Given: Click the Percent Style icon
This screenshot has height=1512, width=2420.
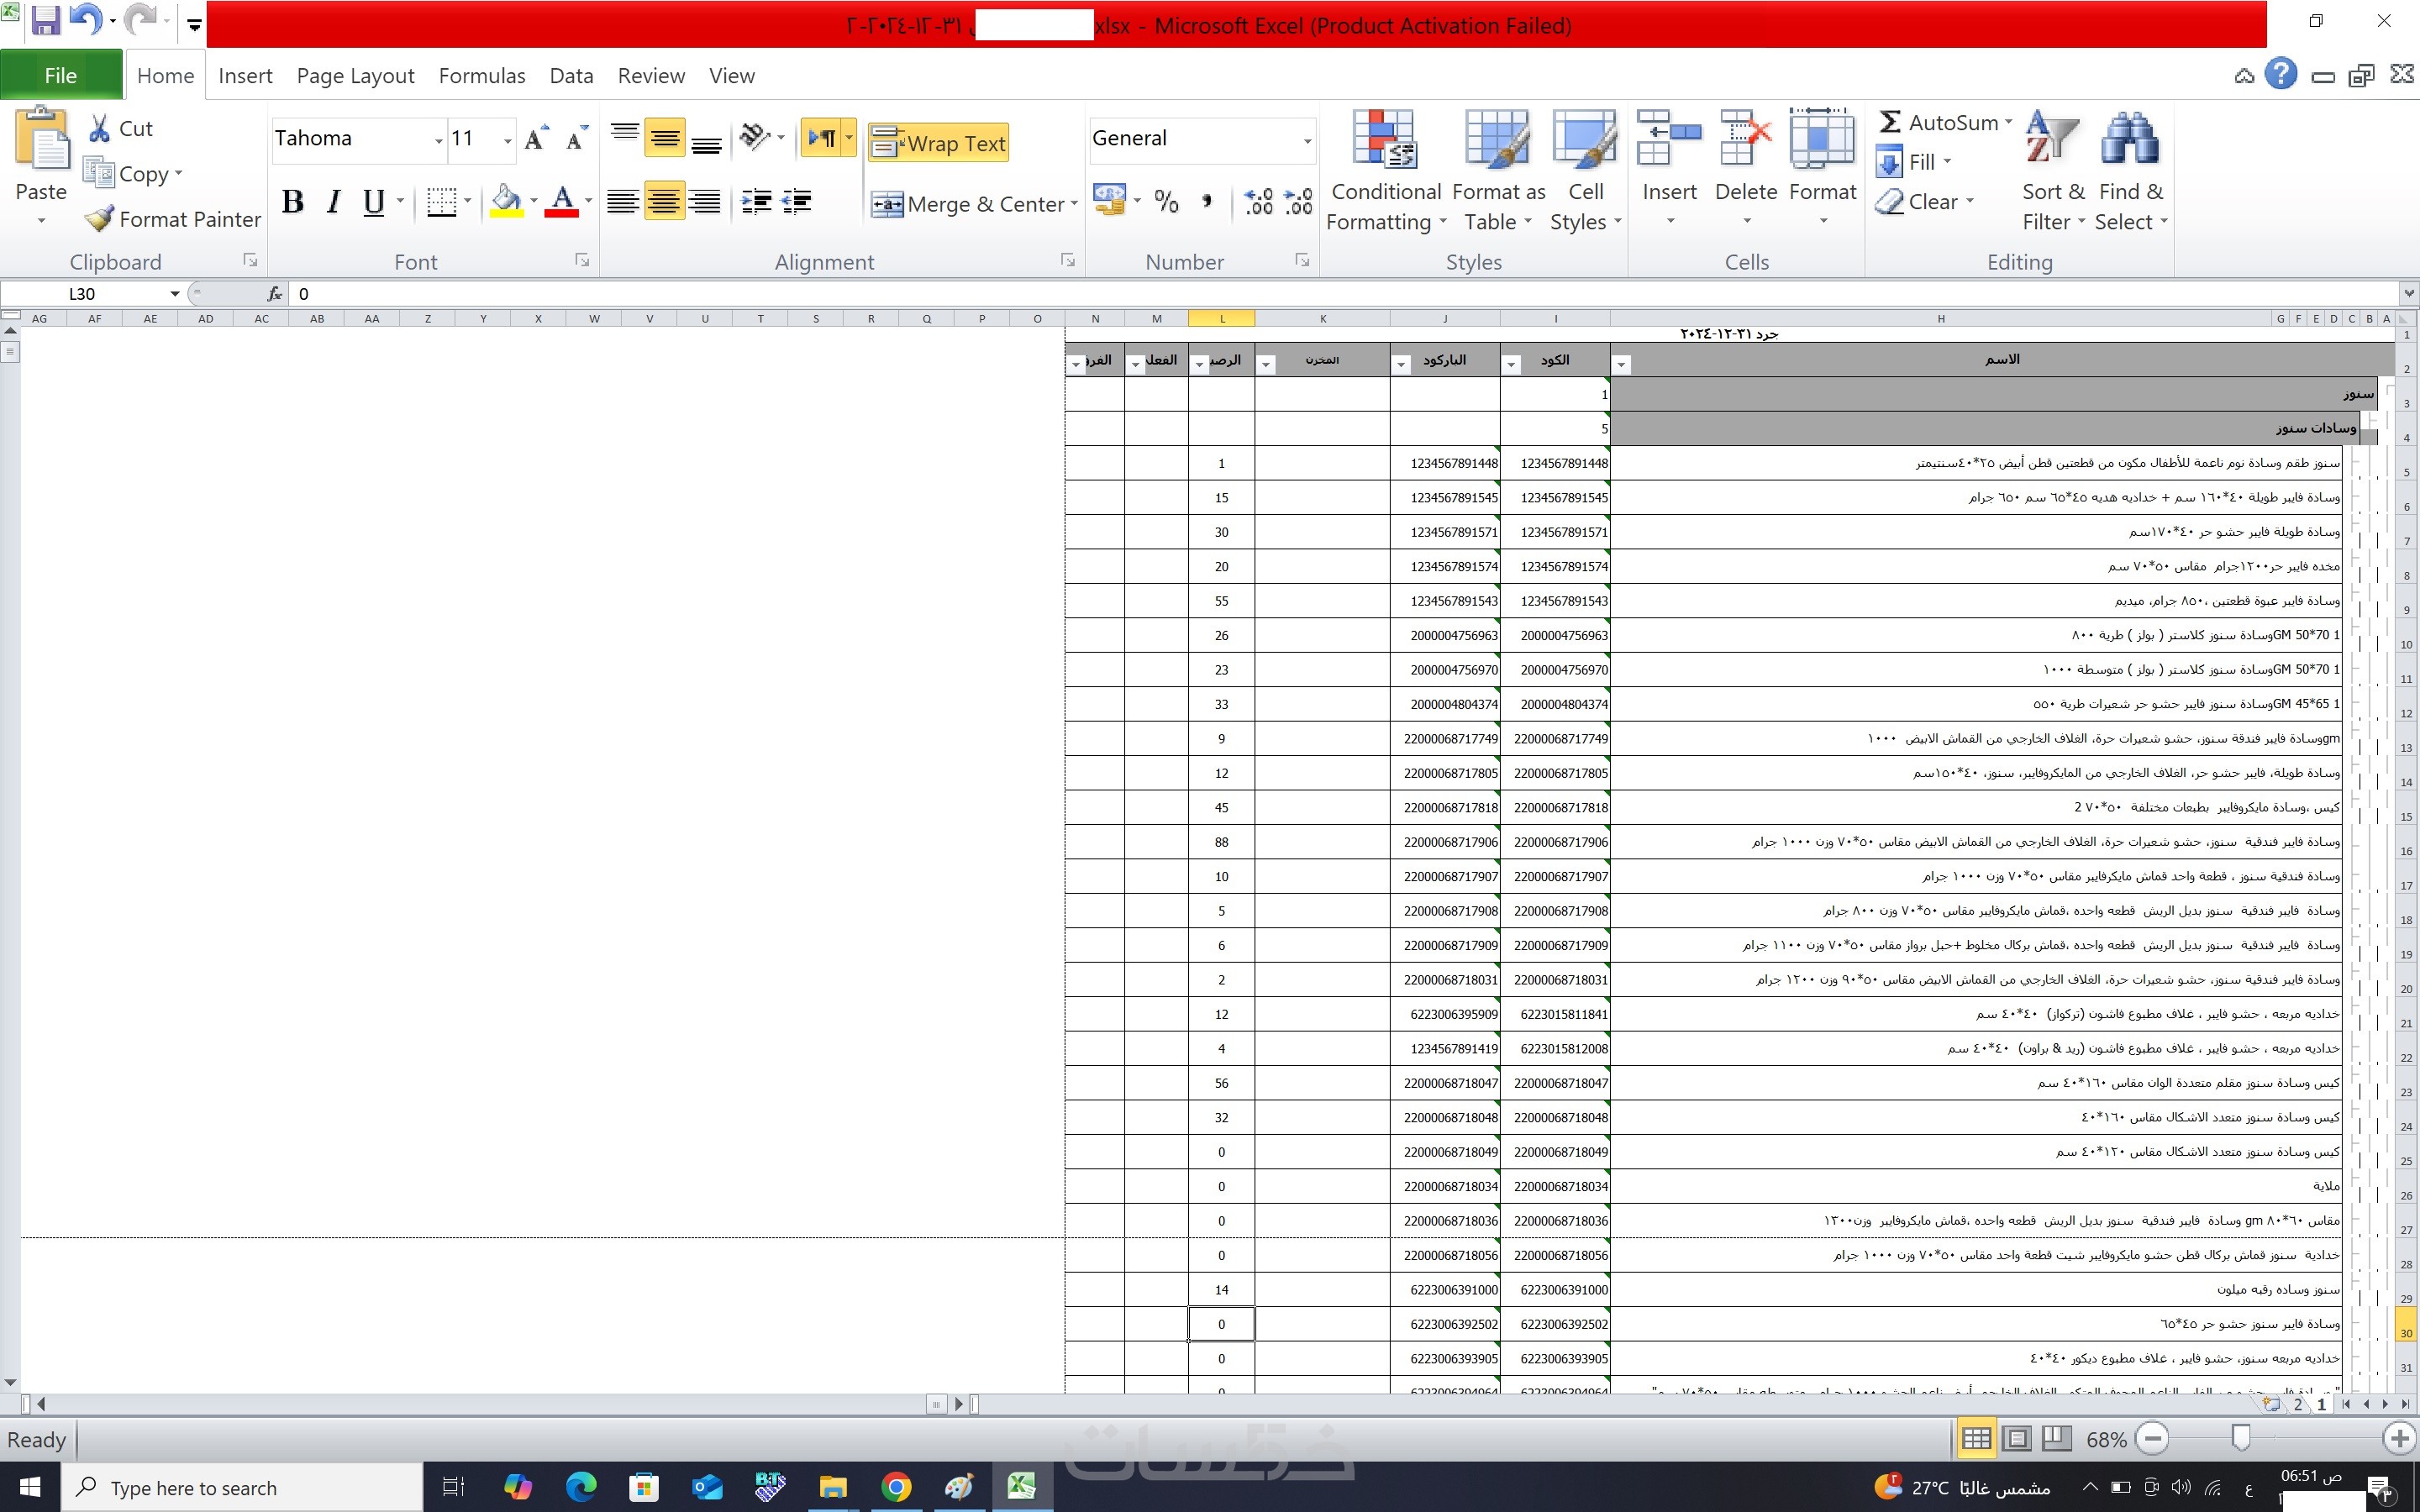Looking at the screenshot, I should click(x=1166, y=202).
